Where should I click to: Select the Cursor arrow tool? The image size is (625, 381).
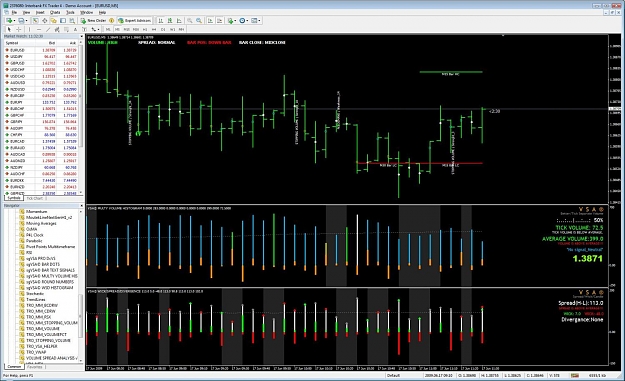[9, 29]
